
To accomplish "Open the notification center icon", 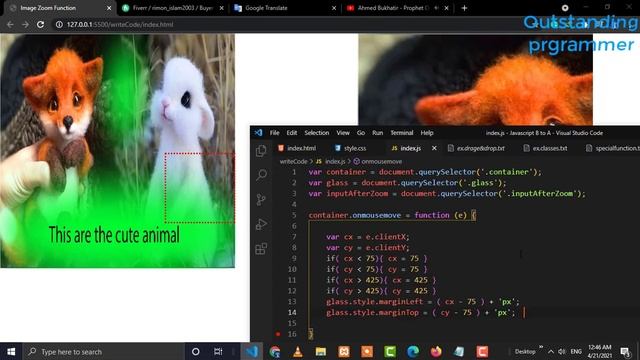I will [x=625, y=351].
